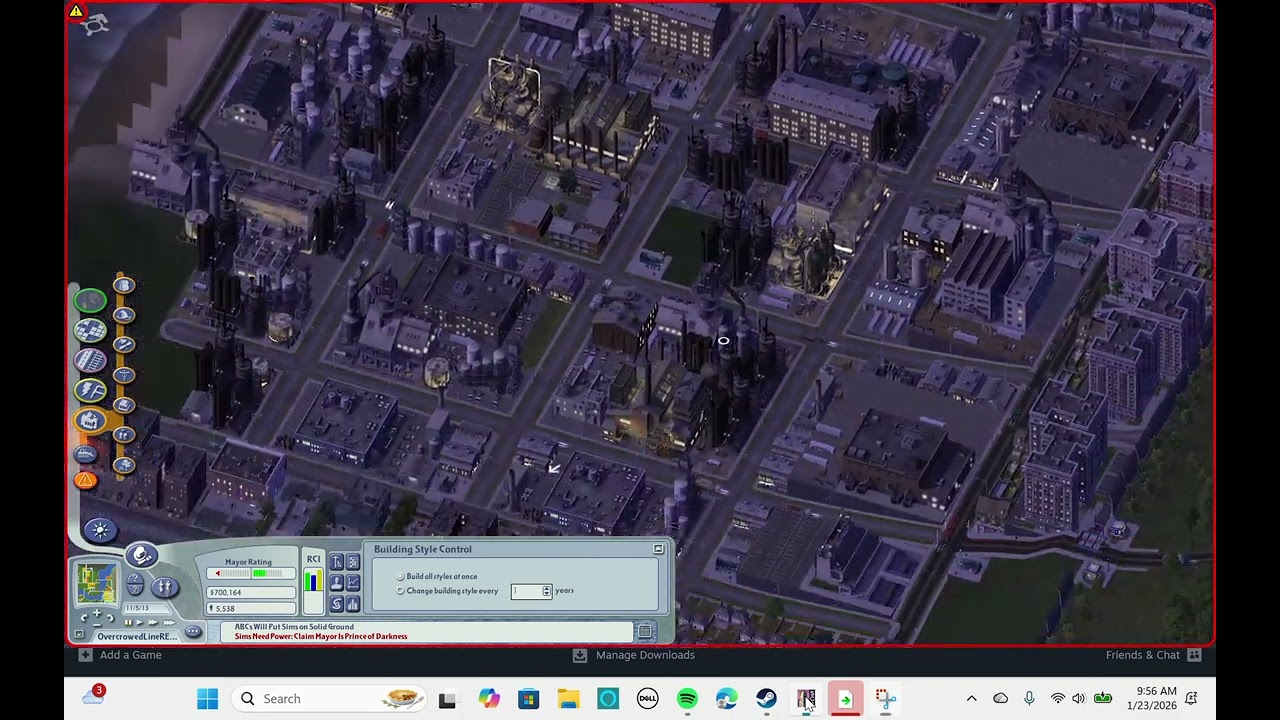Open the volume control in system tray
The image size is (1280, 720).
tap(1078, 699)
